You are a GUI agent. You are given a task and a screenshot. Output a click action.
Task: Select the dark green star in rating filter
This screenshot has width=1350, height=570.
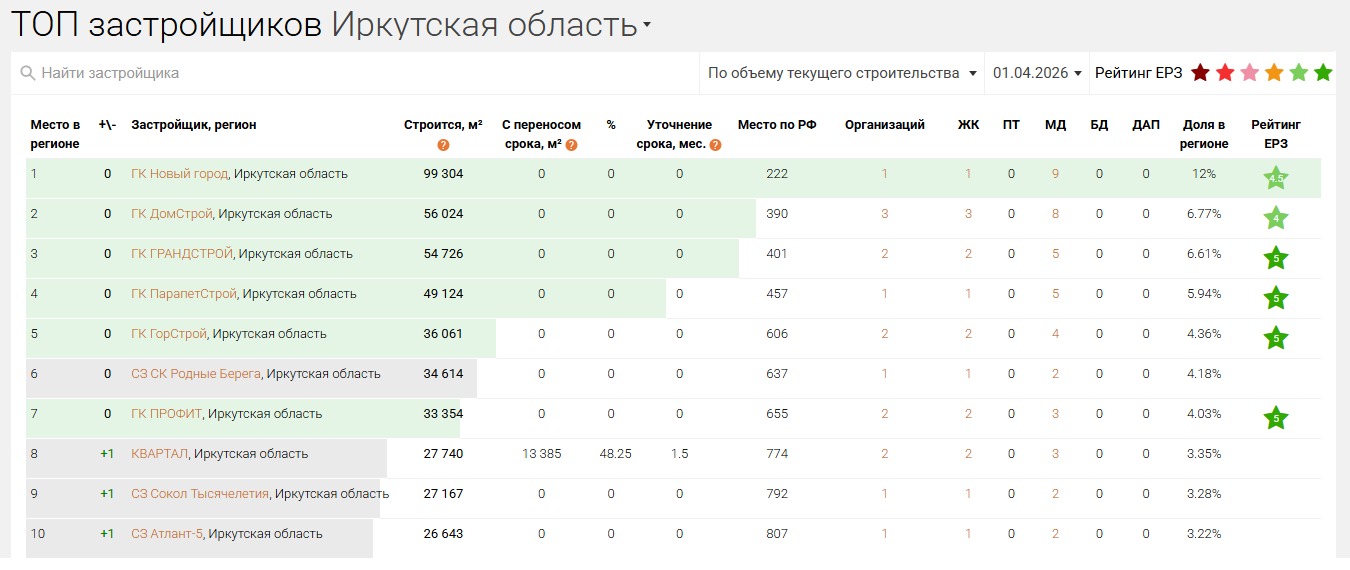tap(1323, 73)
